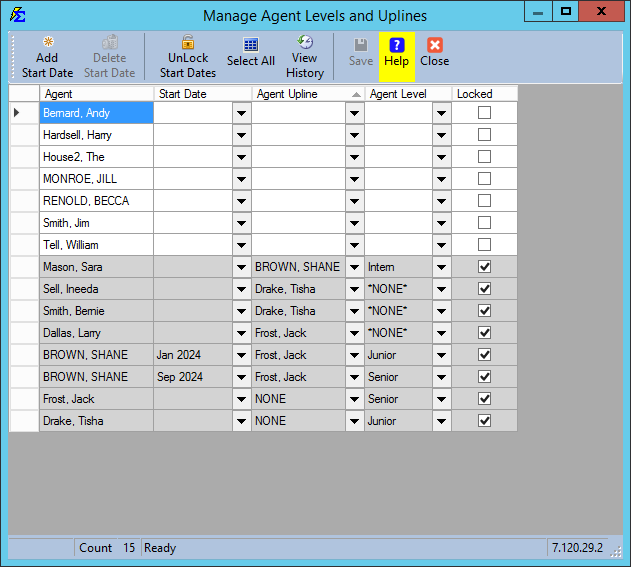Screen dimensions: 631x567
Task: Open Start Date dropdown for MONROE, JILL
Action: [x=241, y=179]
